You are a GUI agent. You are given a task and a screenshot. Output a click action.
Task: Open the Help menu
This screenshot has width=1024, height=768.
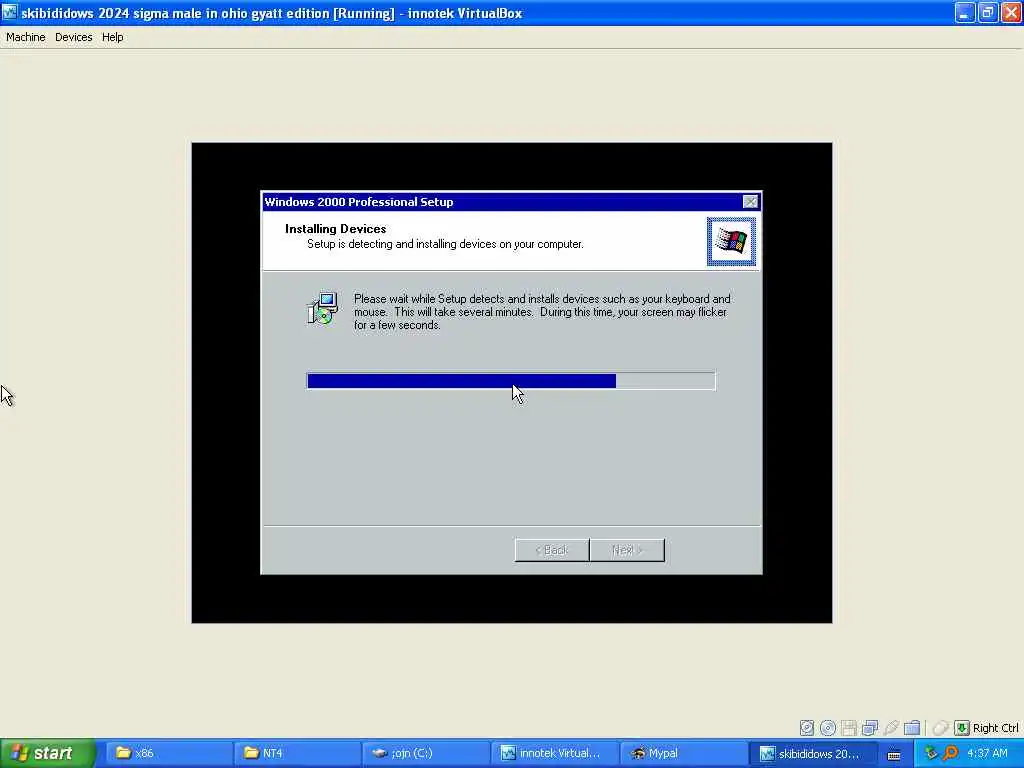[112, 37]
